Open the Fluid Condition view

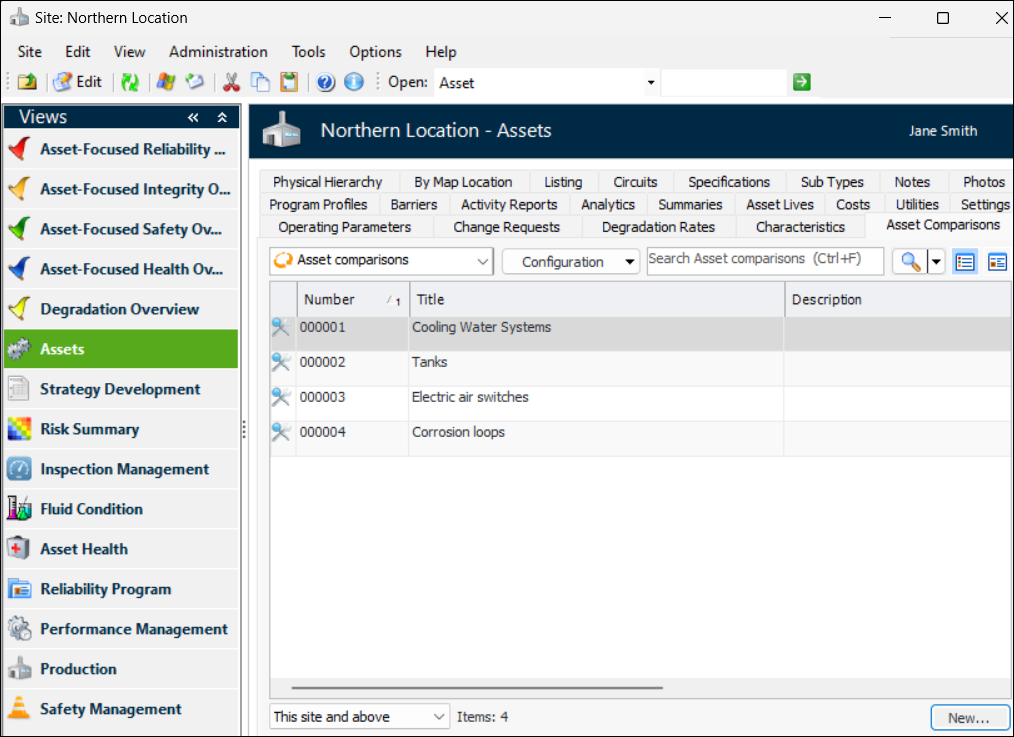(91, 509)
